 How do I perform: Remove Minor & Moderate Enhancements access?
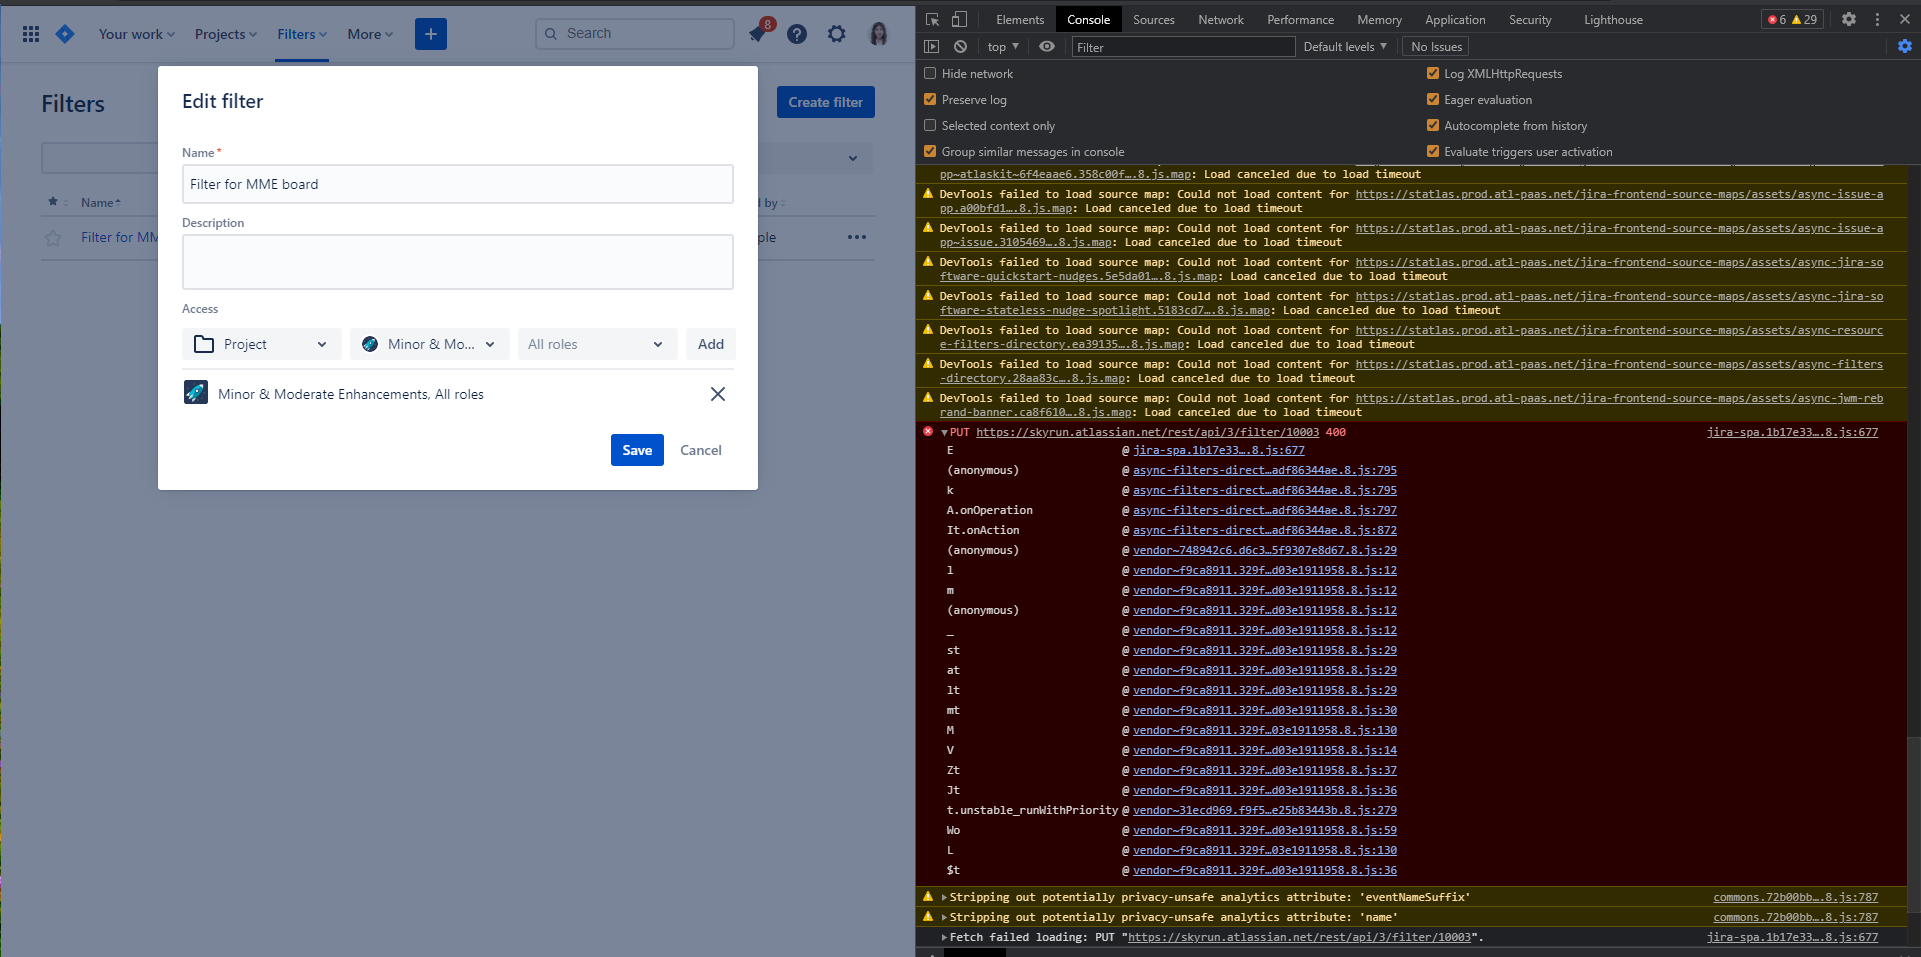718,394
